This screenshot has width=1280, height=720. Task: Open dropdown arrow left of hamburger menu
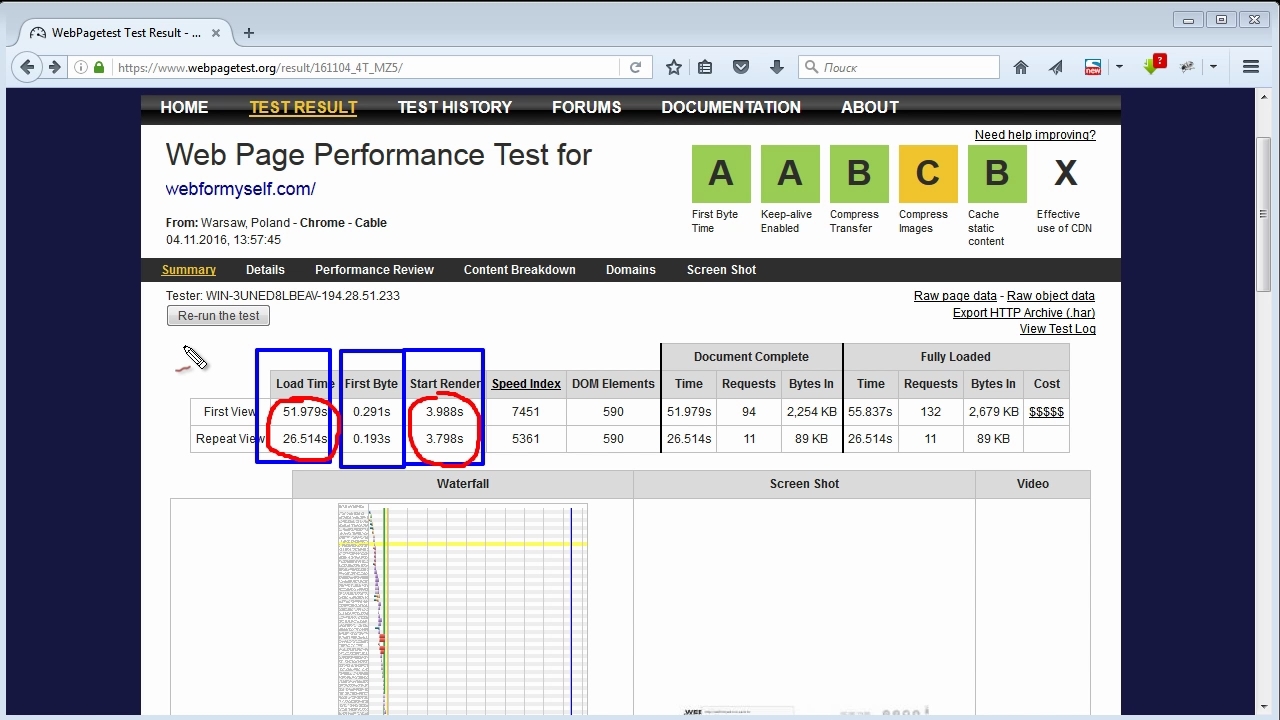pos(1213,67)
